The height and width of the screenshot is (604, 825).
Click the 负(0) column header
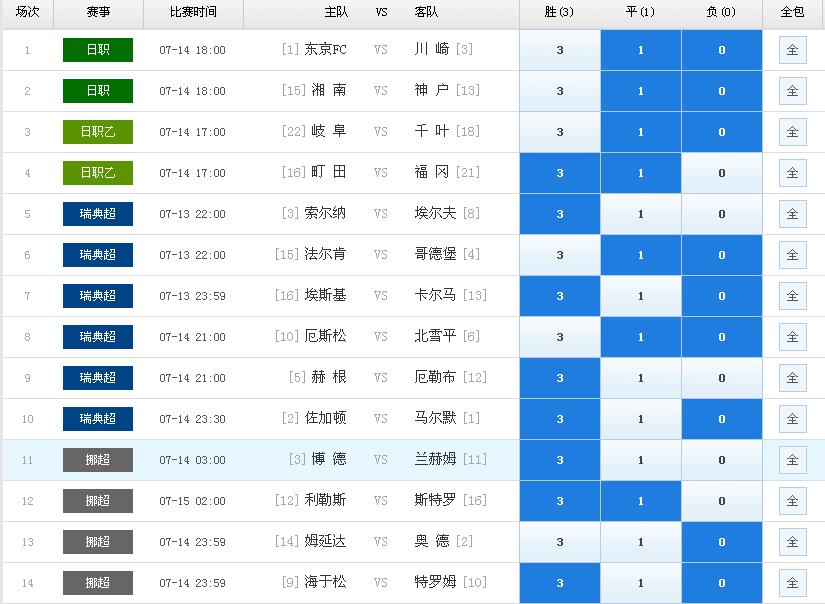coord(721,12)
